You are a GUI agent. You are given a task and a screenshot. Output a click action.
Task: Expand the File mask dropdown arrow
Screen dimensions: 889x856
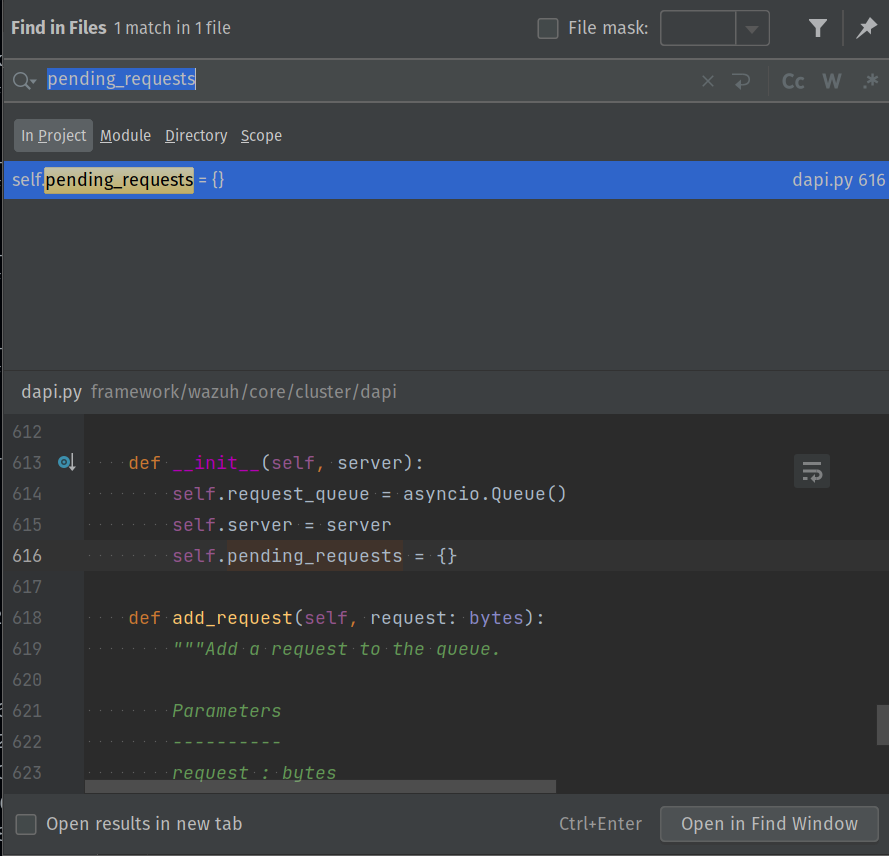pyautogui.click(x=752, y=28)
